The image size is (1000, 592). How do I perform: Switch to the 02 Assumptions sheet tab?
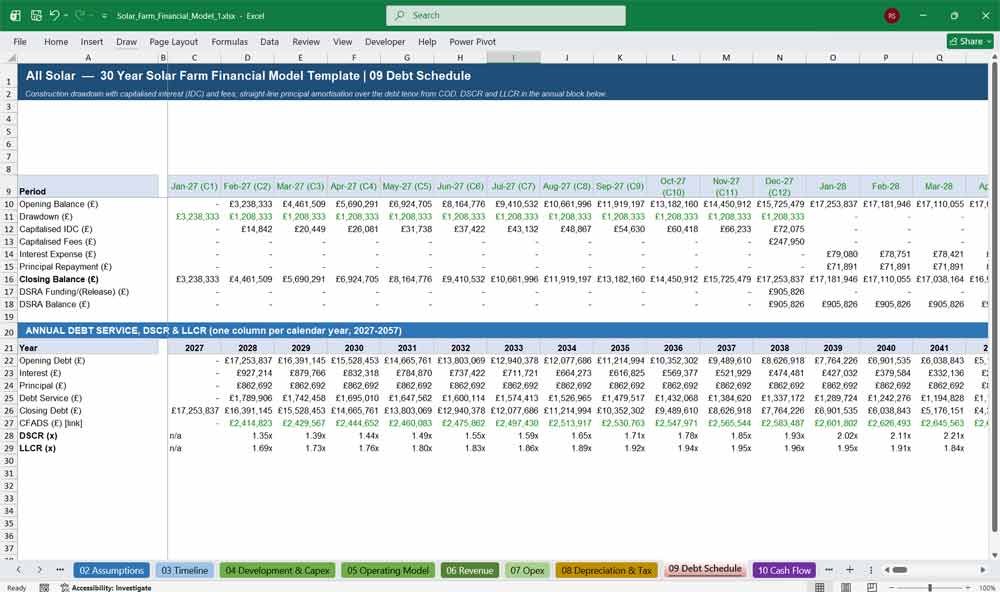coord(112,570)
